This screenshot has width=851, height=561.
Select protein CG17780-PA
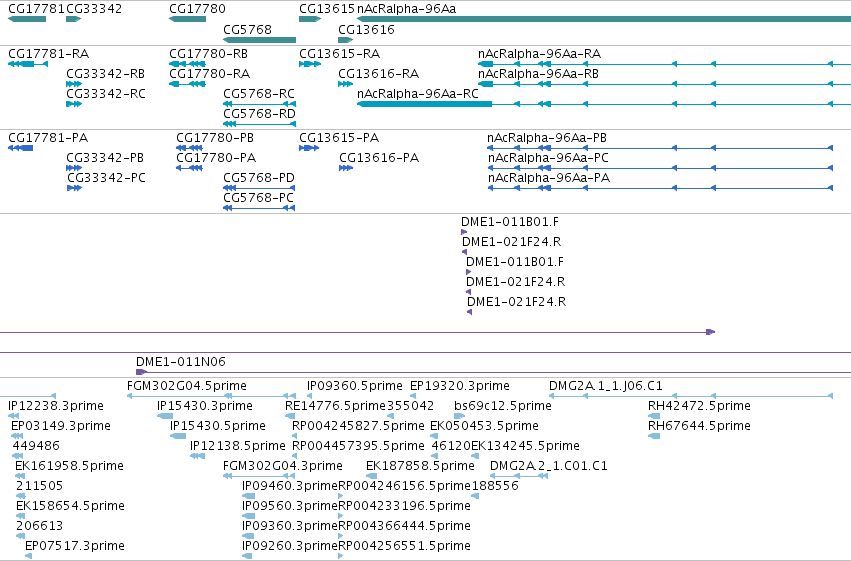[x=216, y=158]
